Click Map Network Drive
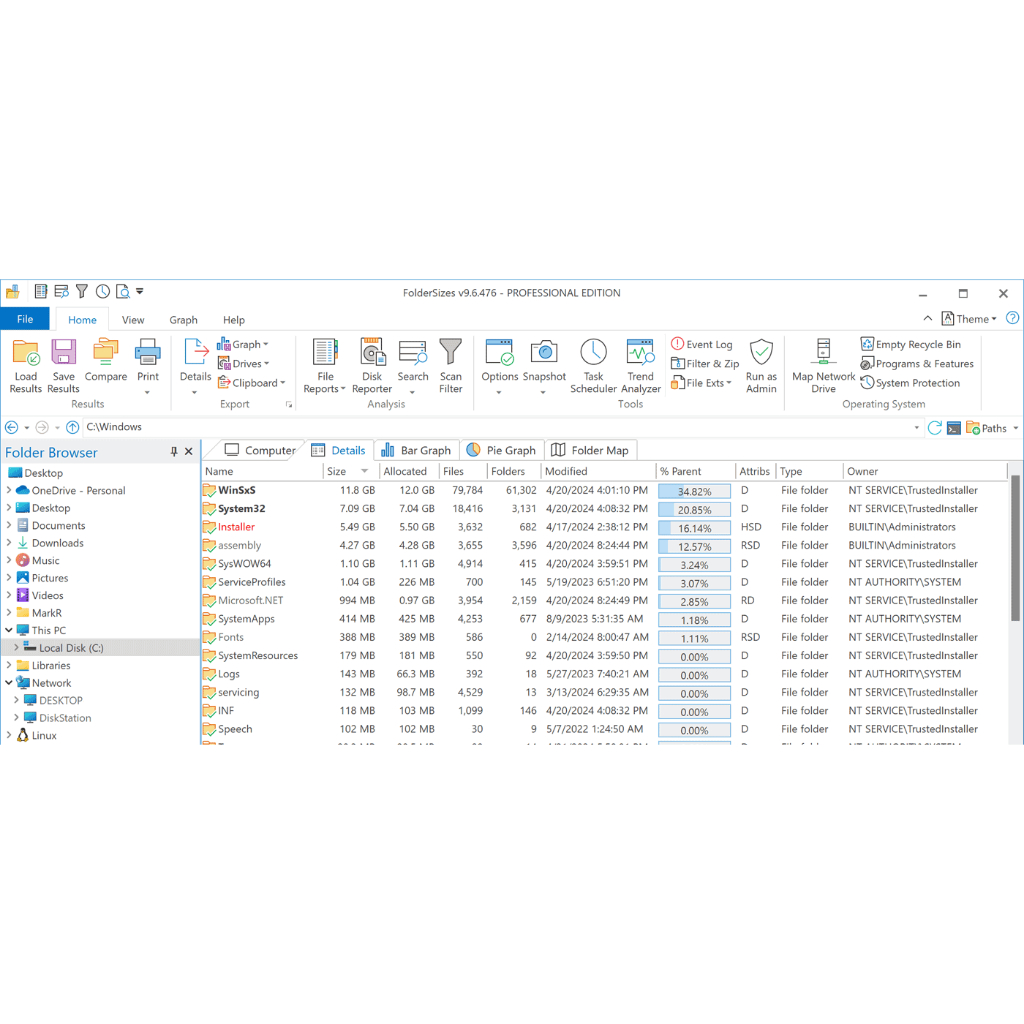Screen dimensions: 1024x1024 coord(822,364)
